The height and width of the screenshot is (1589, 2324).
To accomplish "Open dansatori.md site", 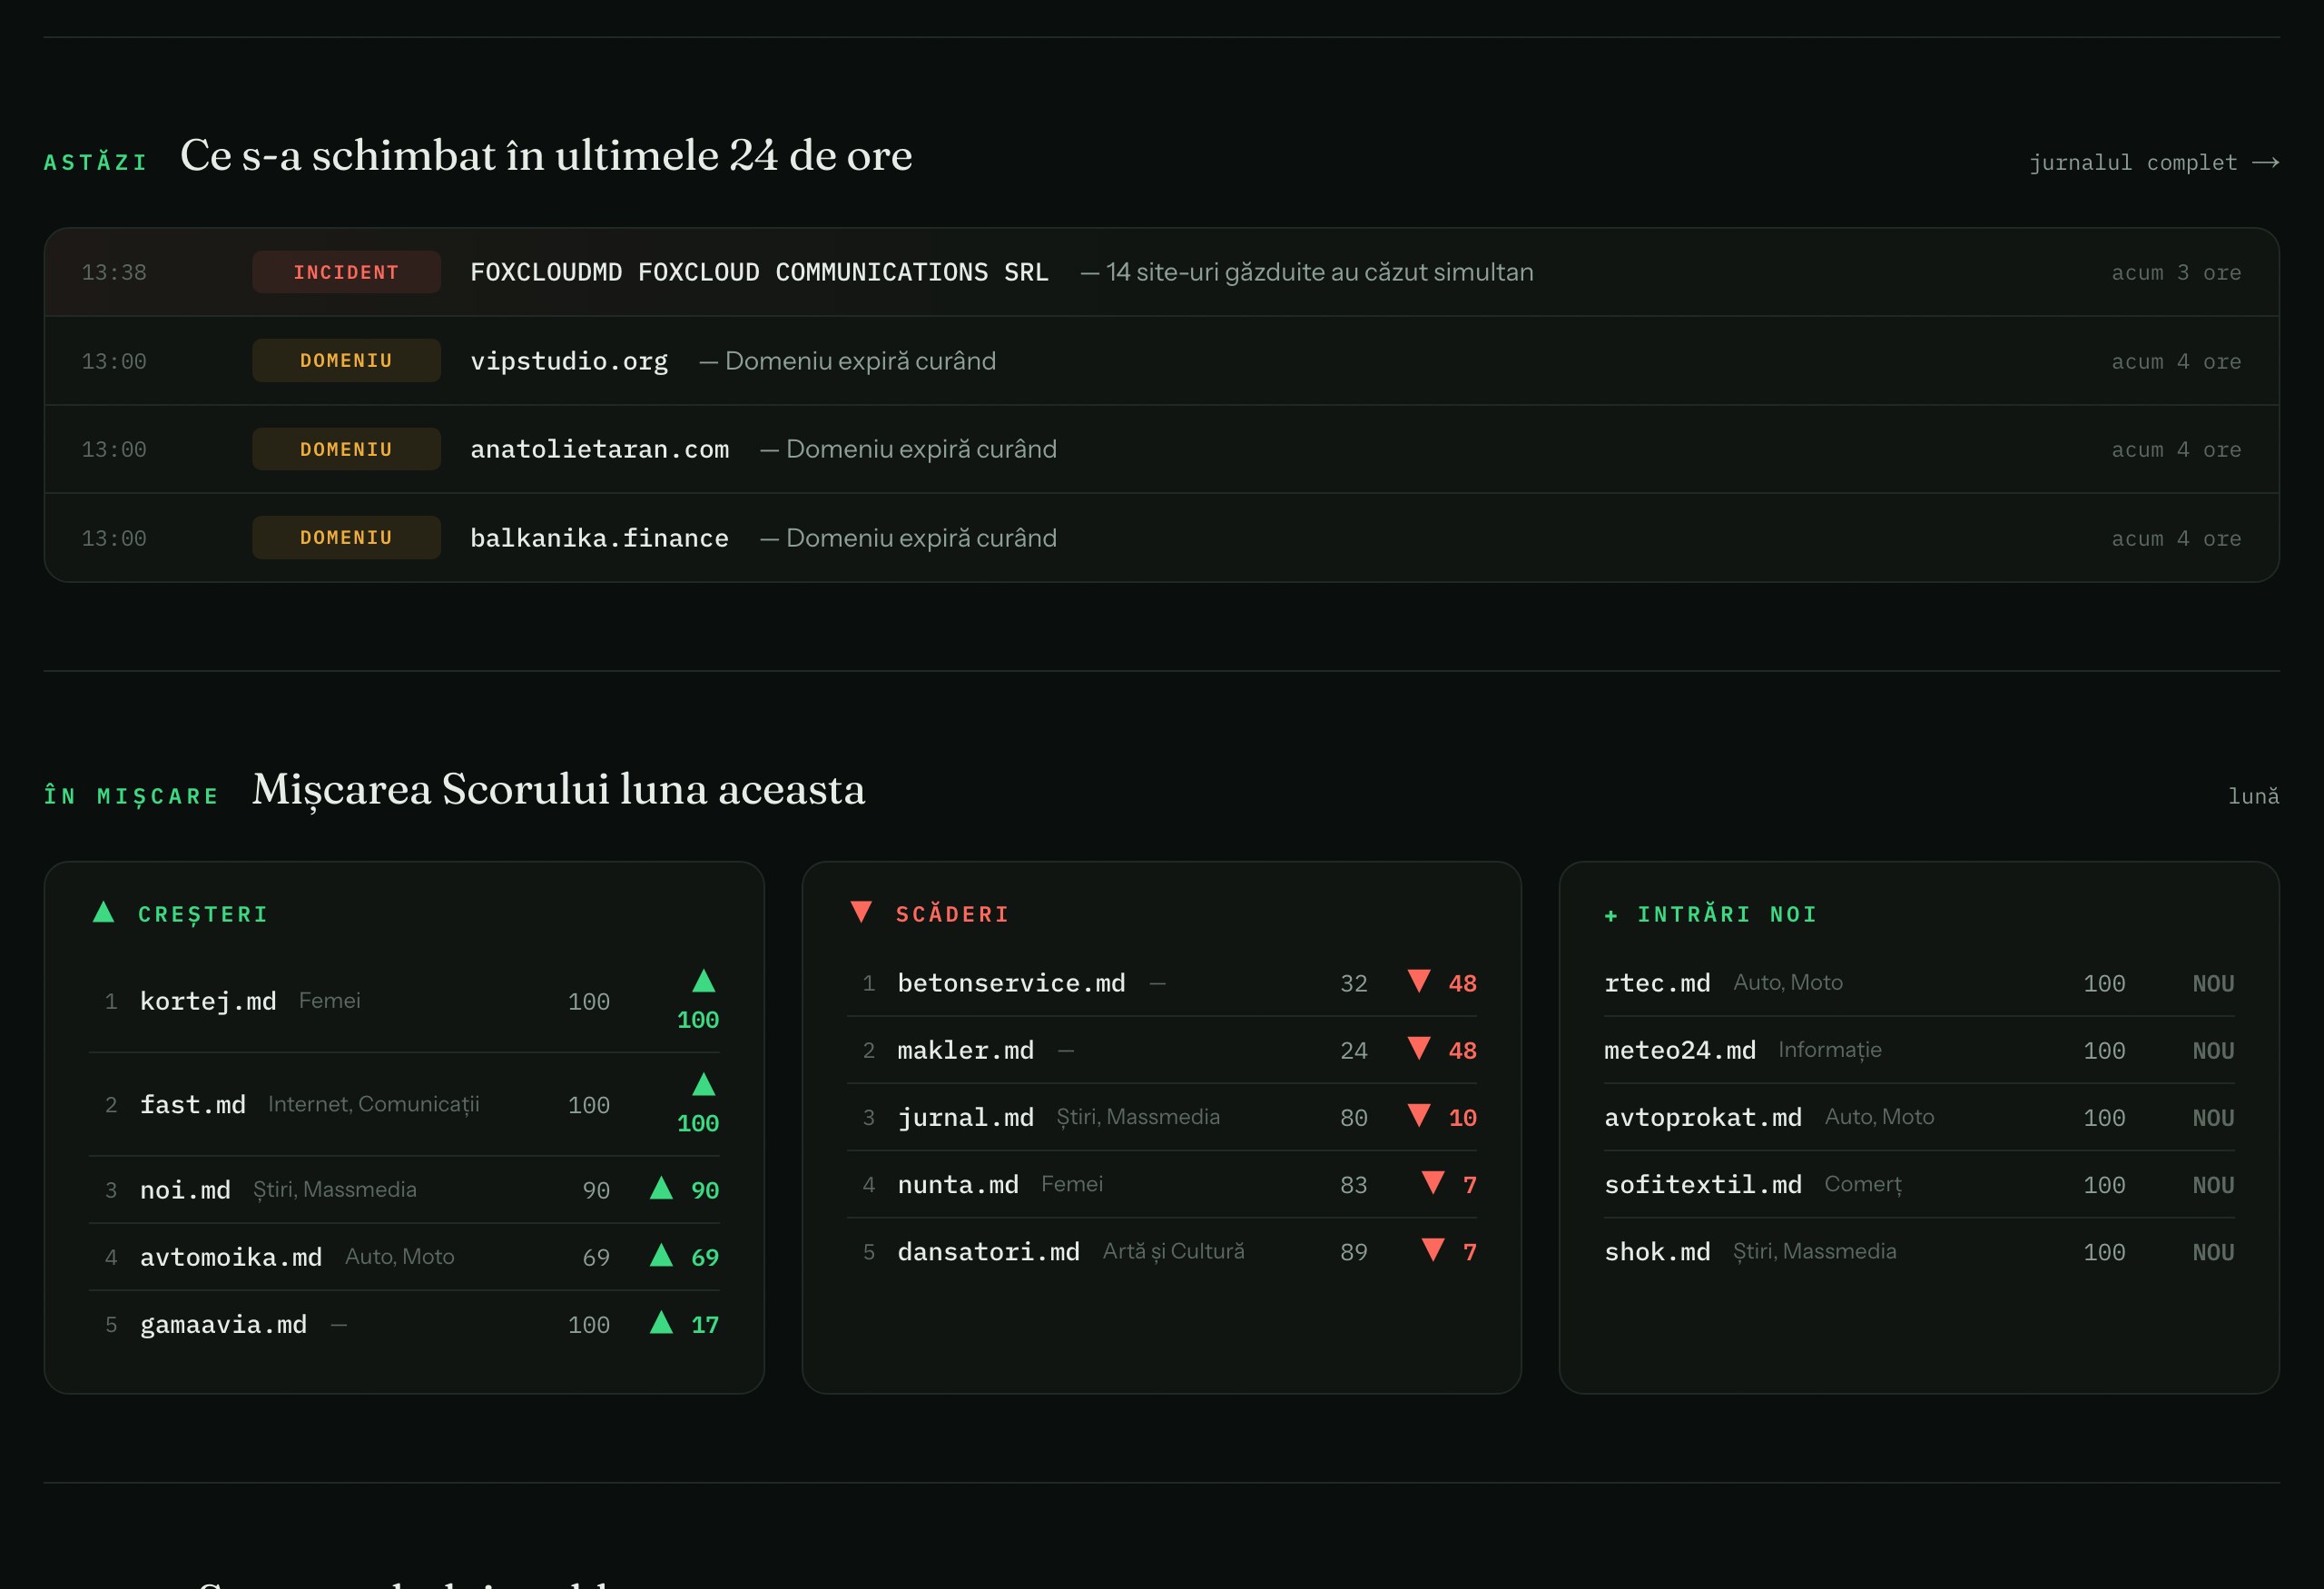I will 988,1252.
